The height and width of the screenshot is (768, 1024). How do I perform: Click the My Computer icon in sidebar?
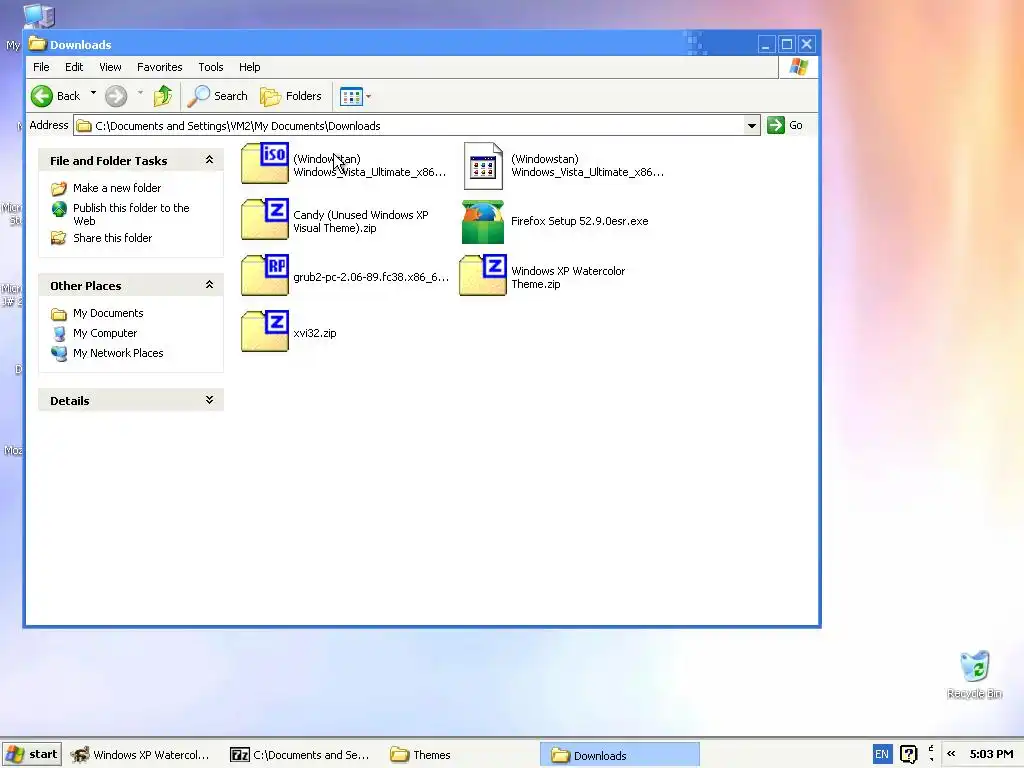tap(59, 334)
